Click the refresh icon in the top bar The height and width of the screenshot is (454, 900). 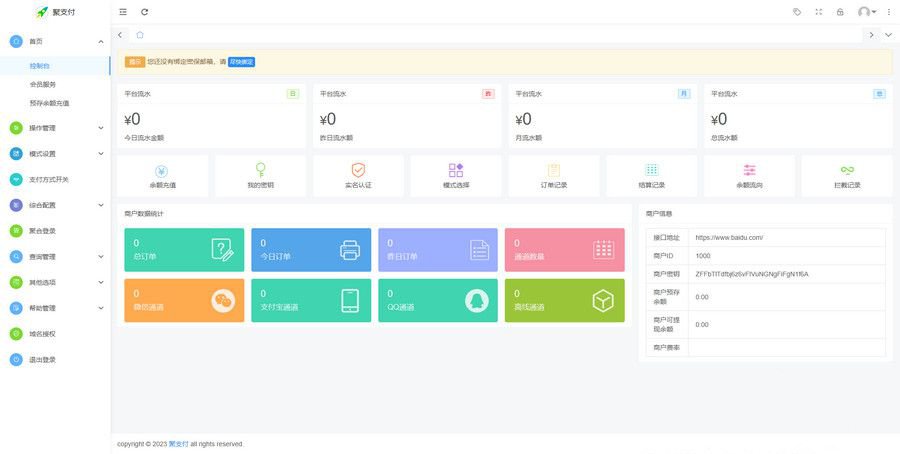tap(145, 12)
